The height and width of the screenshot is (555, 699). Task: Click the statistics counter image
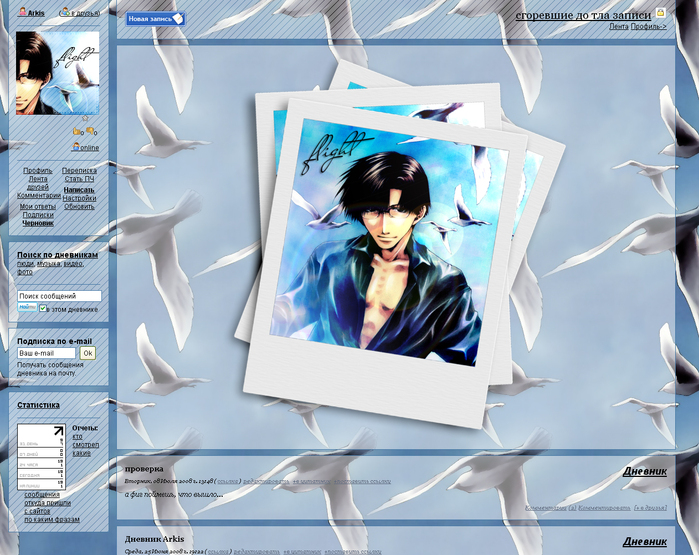tap(41, 457)
